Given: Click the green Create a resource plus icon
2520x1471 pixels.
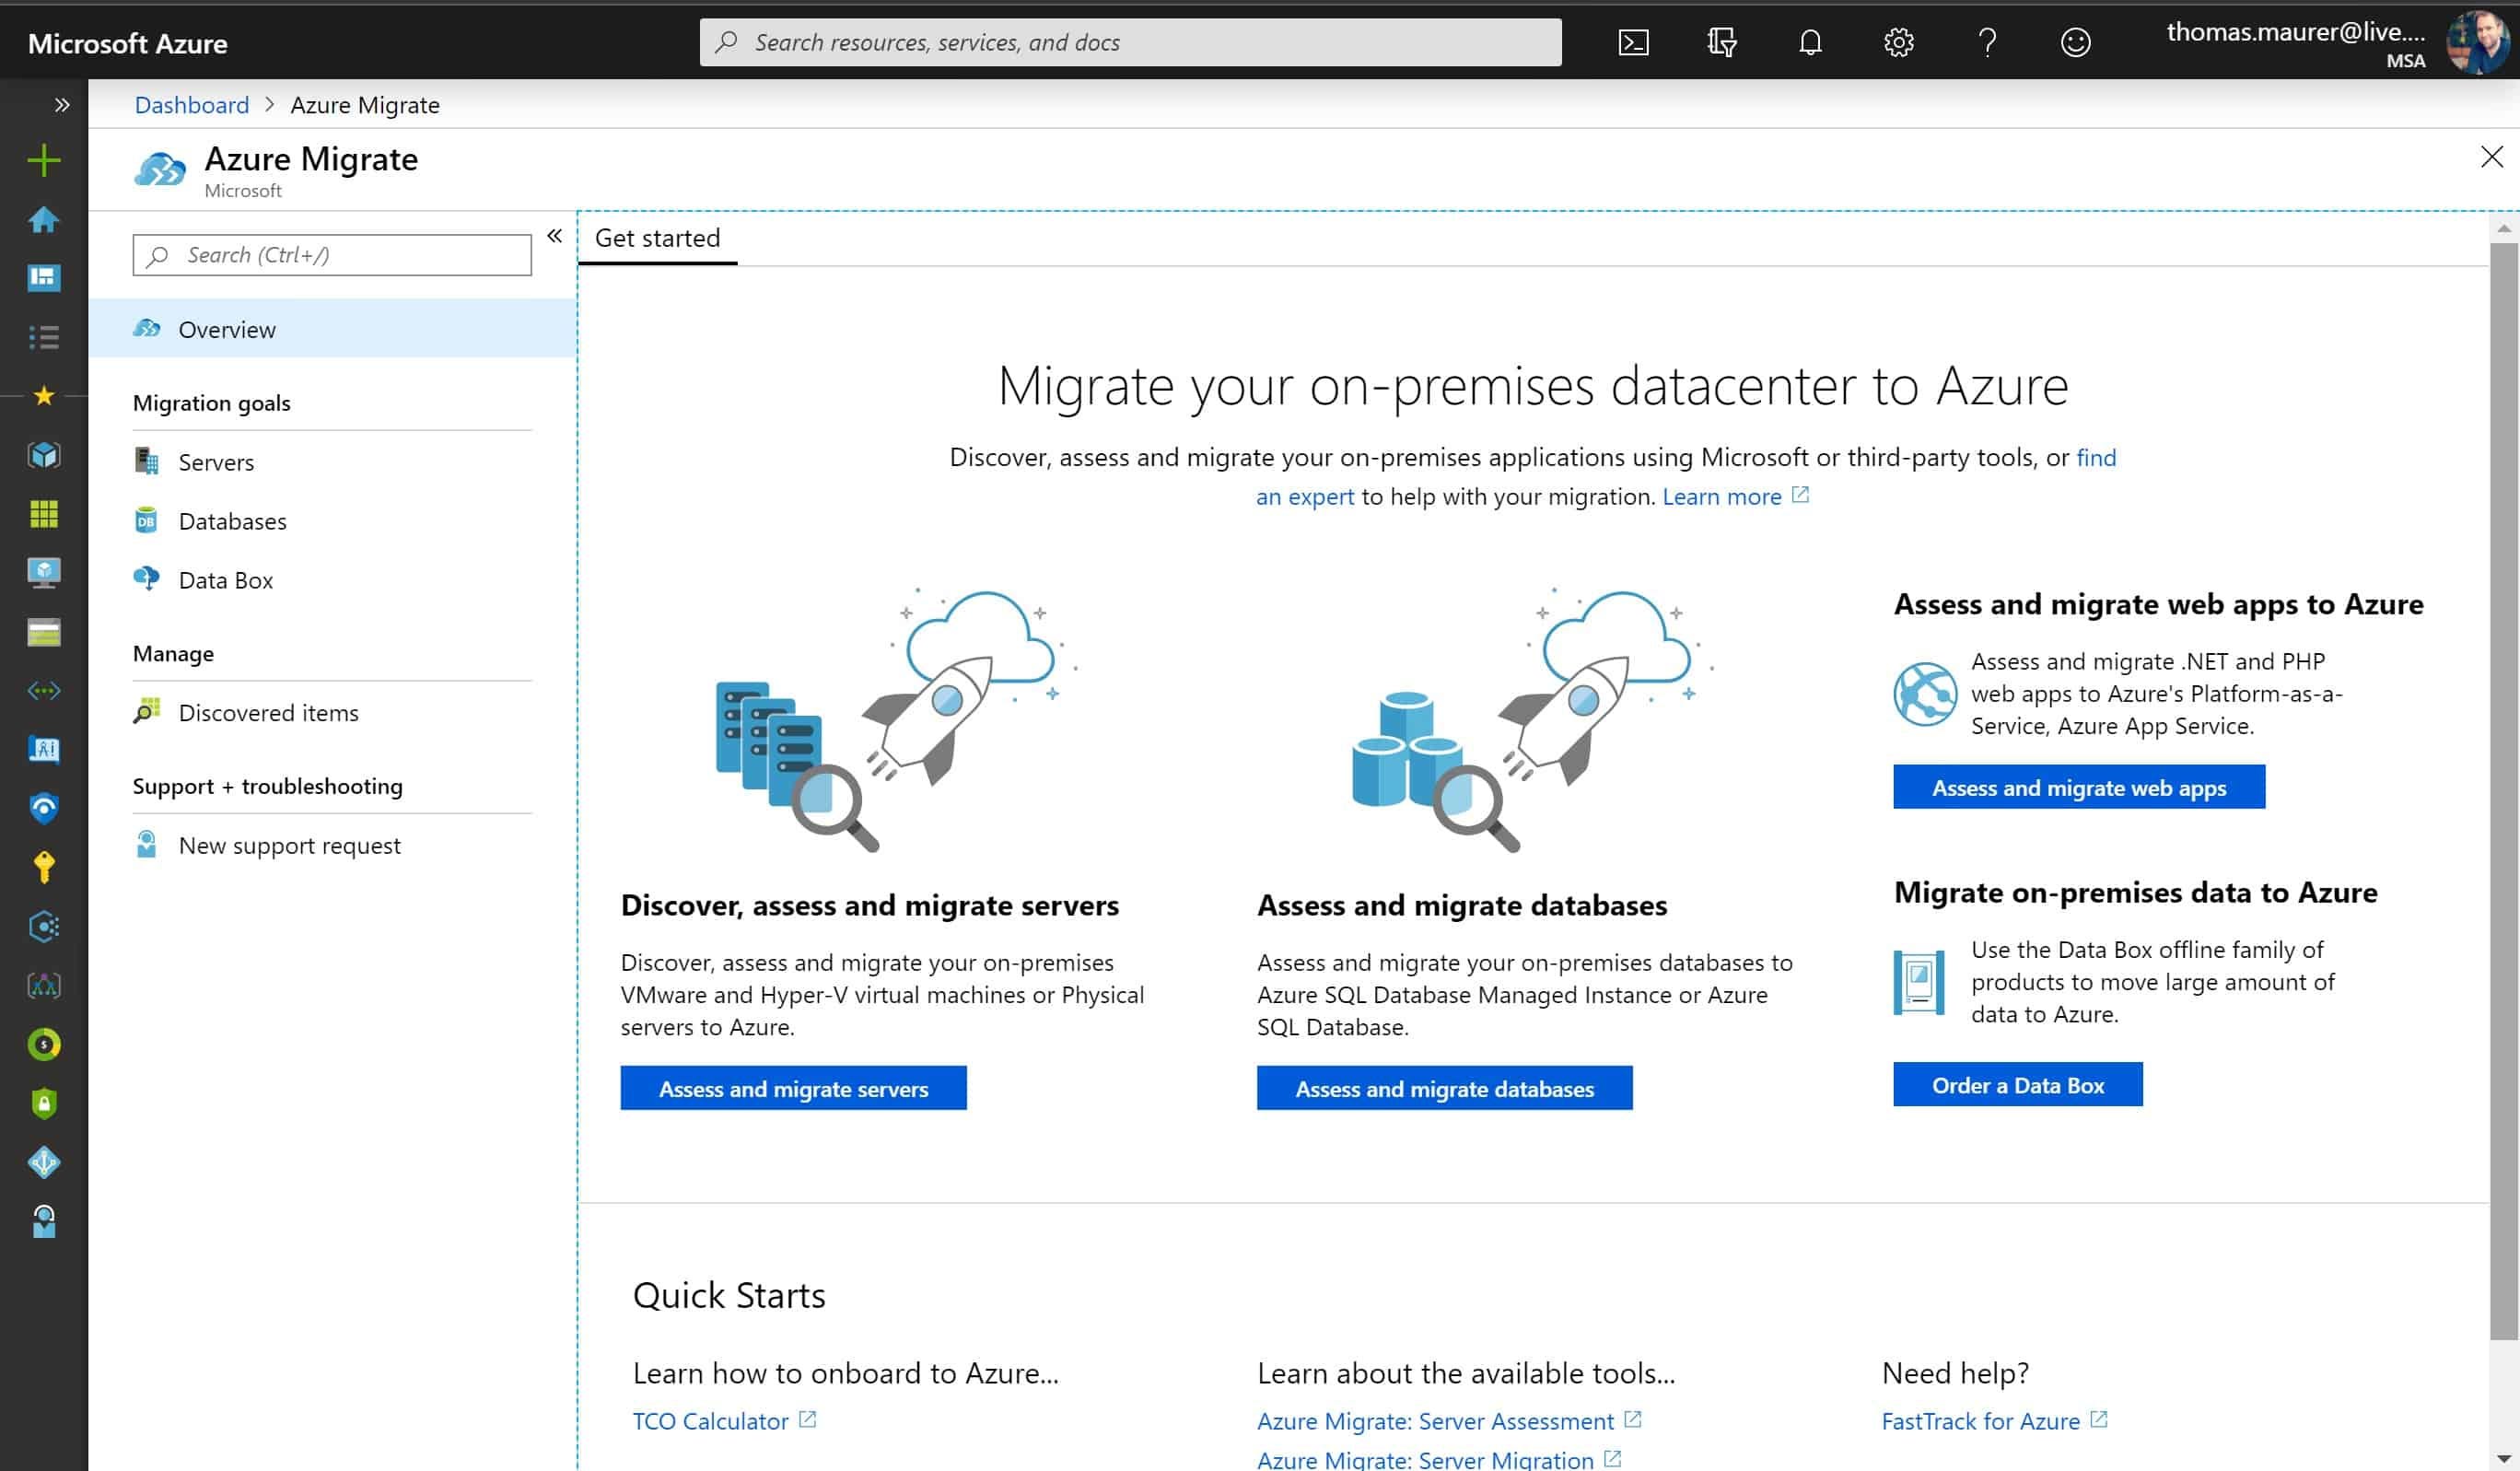Looking at the screenshot, I should click(x=44, y=160).
